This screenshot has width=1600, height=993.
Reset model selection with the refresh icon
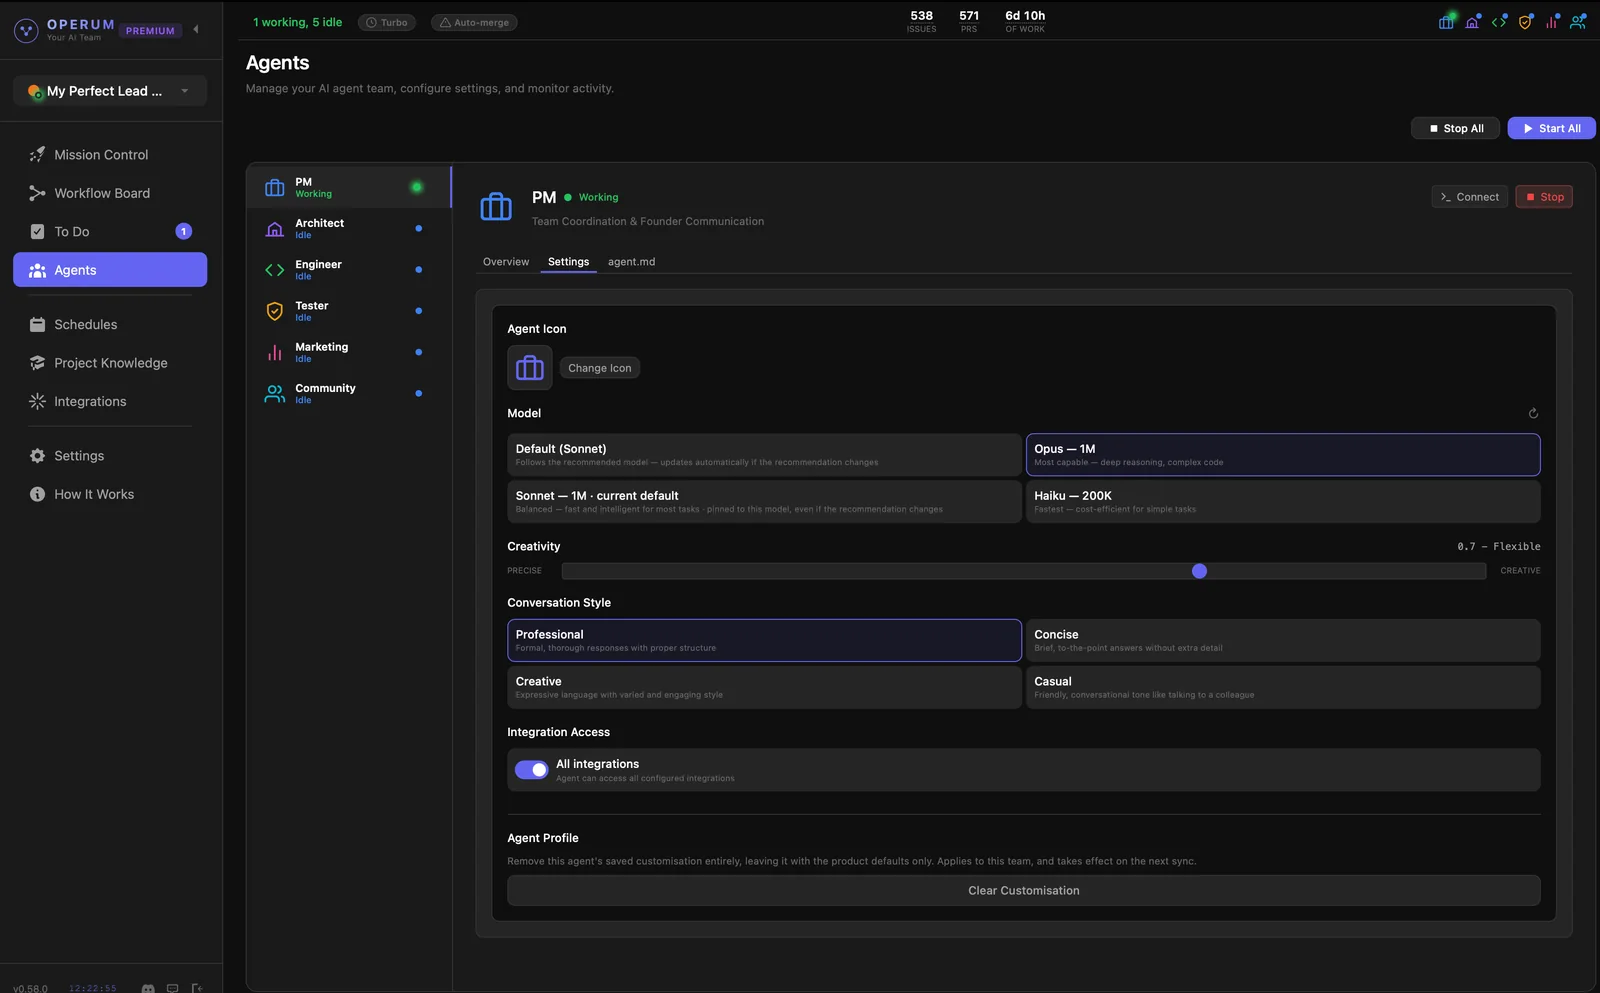point(1533,413)
